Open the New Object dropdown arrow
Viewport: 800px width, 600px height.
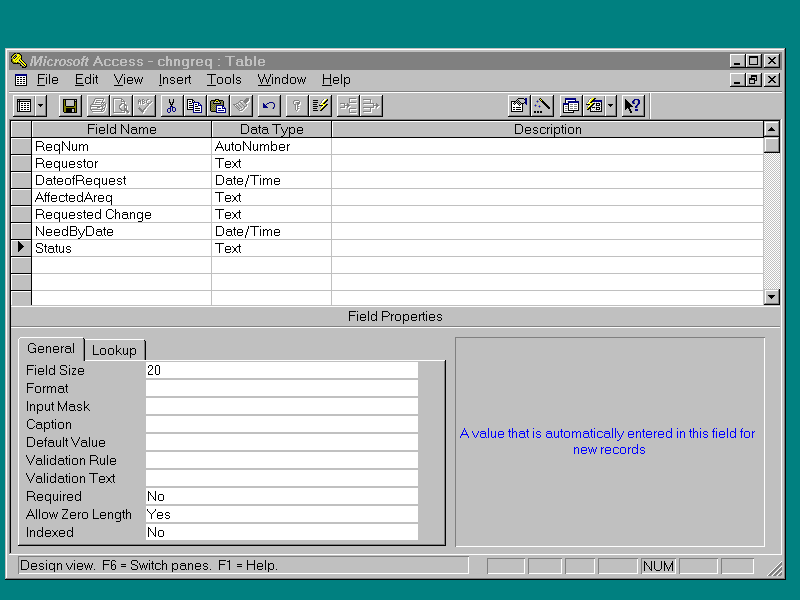click(610, 105)
